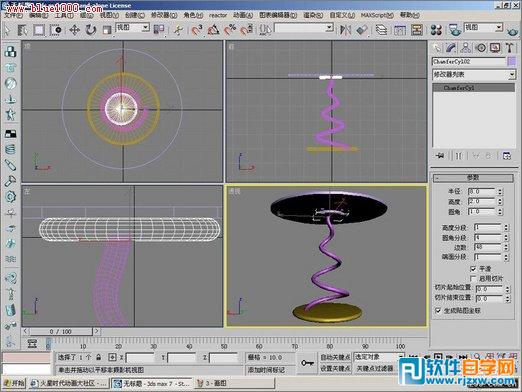This screenshot has height=392, width=522.
Task: Click the object color swatch beside ChamferCyl02
Action: 511,61
